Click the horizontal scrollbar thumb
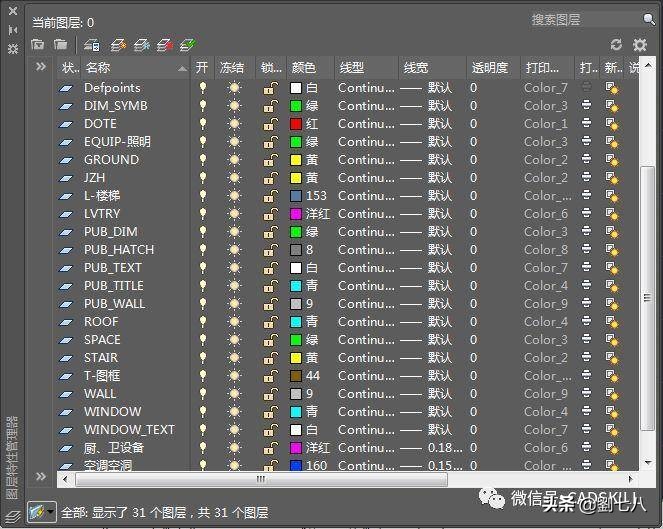 [261, 480]
